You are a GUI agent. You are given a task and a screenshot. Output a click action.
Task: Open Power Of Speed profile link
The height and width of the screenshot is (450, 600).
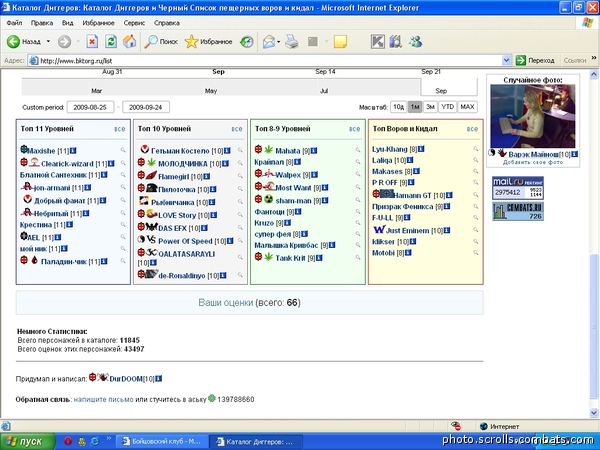[x=185, y=241]
